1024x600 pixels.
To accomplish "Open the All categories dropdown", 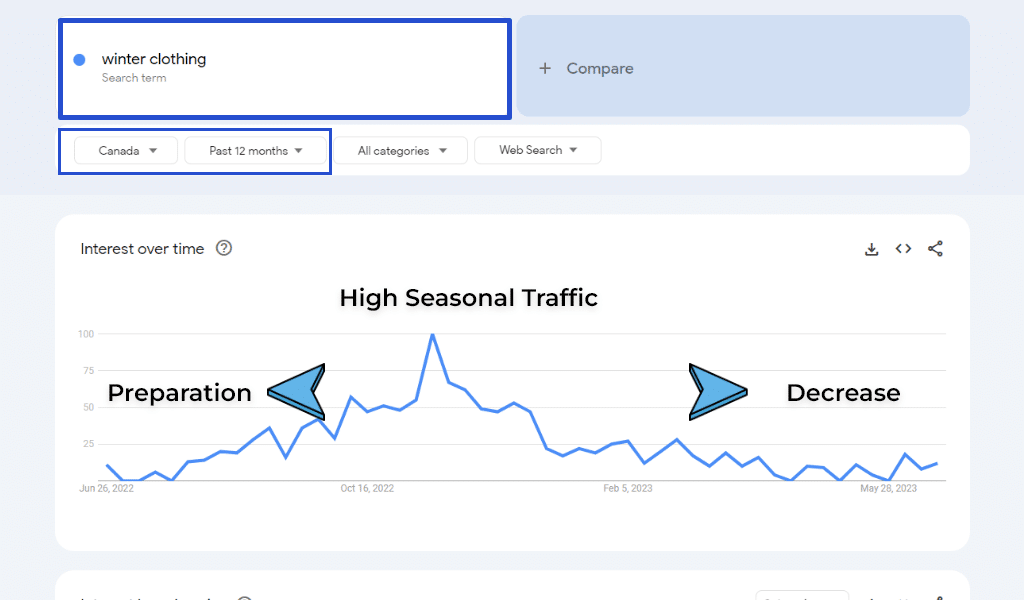I will pos(401,151).
